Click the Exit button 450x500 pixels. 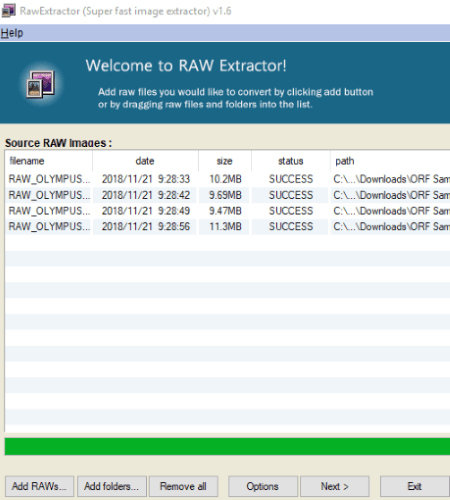pyautogui.click(x=415, y=486)
